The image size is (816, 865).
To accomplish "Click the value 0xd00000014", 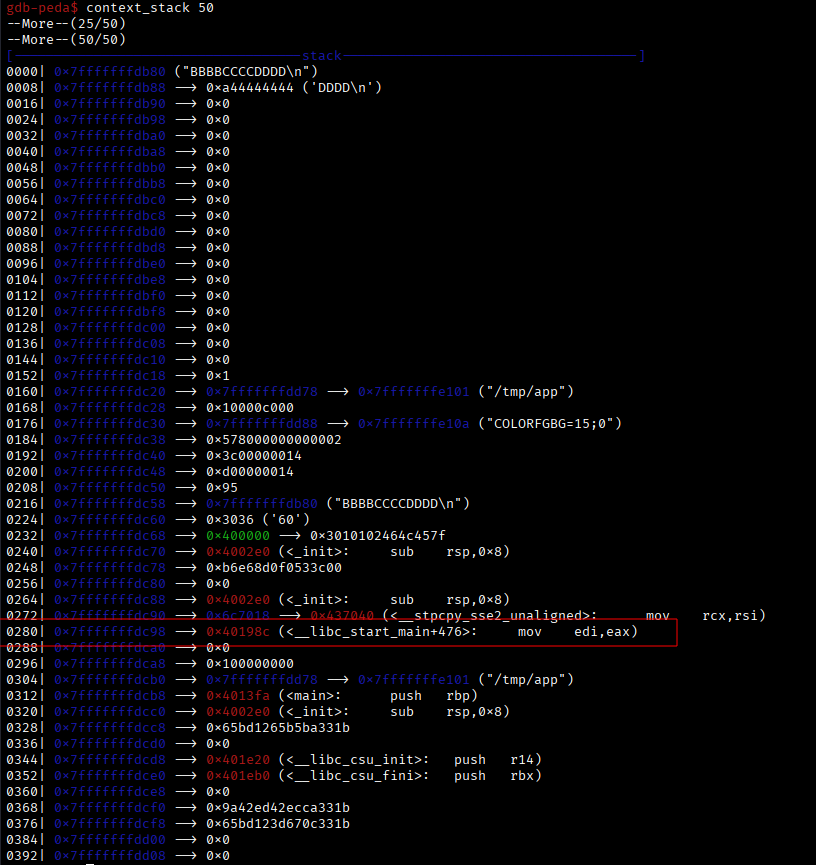I will (250, 472).
